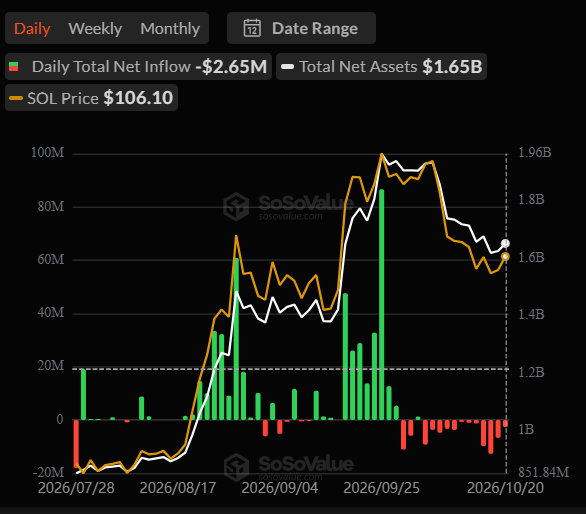This screenshot has width=586, height=514.
Task: Click the red-green Daily Total Net Inflow swatch
Action: [x=13, y=67]
